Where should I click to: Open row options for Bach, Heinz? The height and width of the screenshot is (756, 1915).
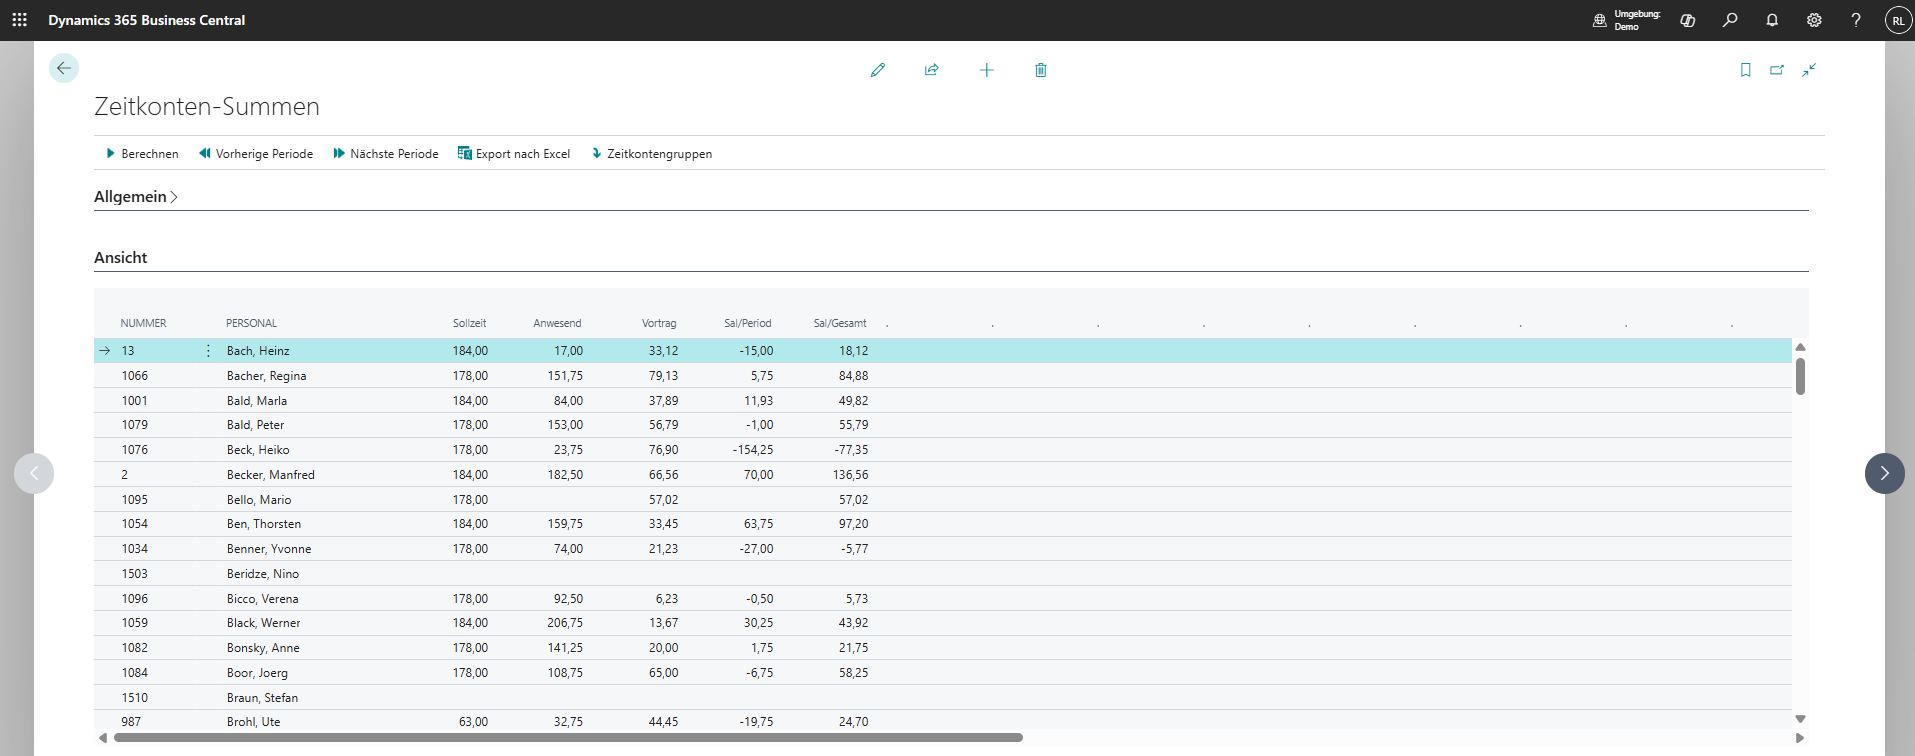[208, 351]
